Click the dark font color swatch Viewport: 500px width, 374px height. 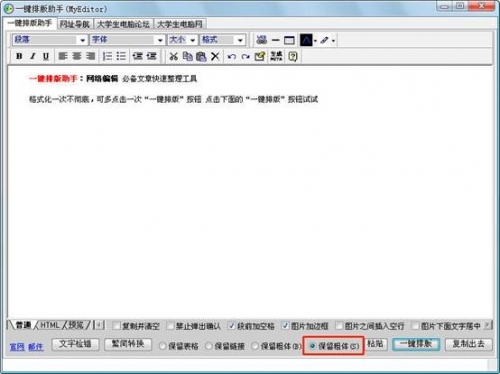pyautogui.click(x=306, y=40)
